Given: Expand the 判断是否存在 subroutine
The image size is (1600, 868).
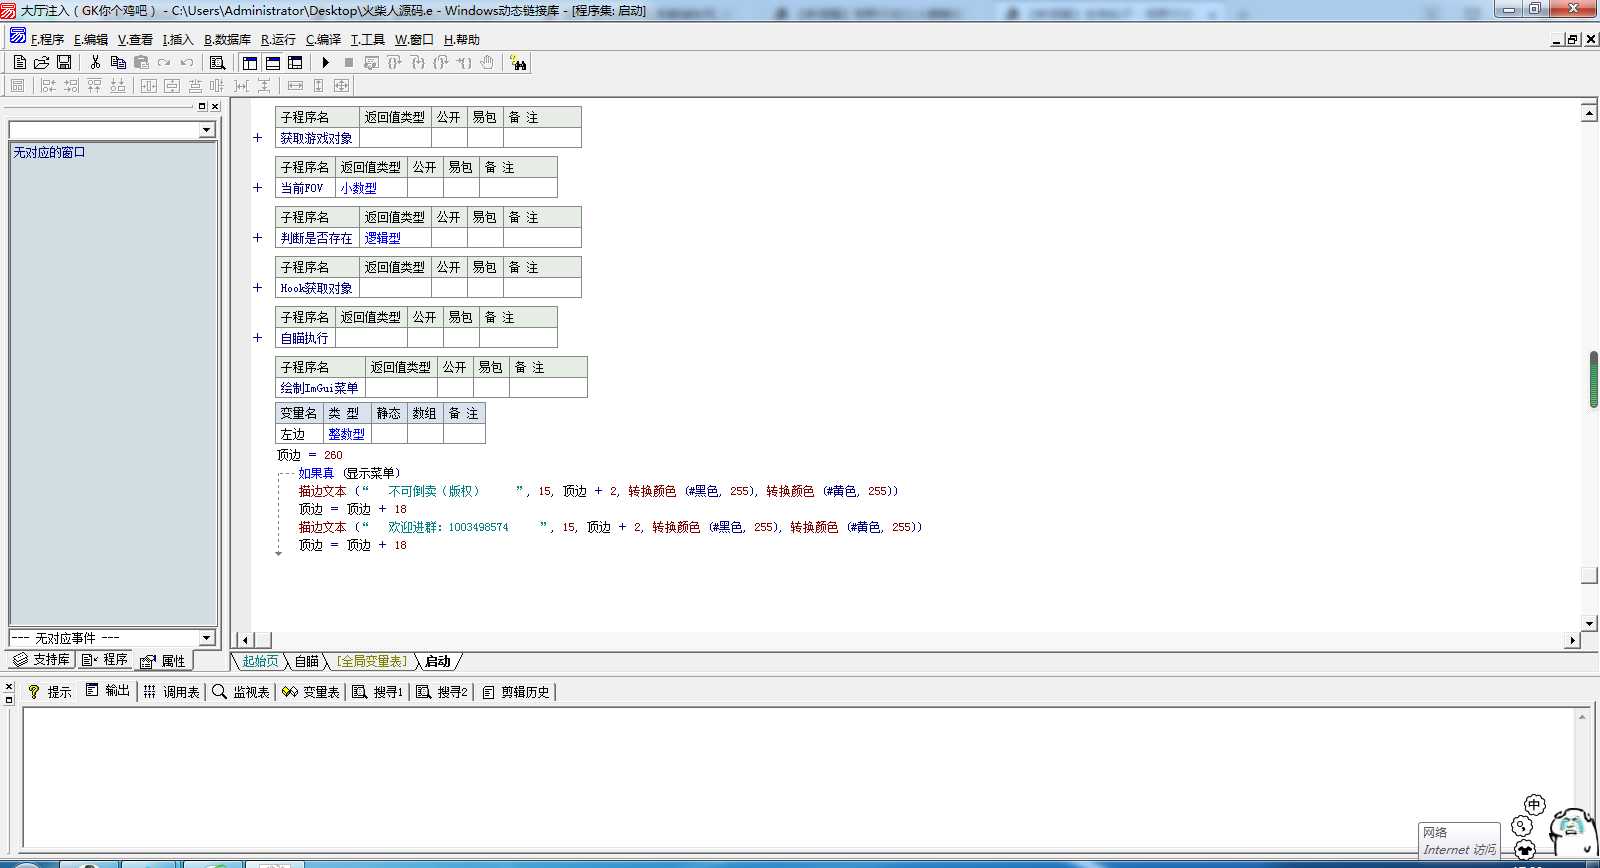Looking at the screenshot, I should click(257, 238).
